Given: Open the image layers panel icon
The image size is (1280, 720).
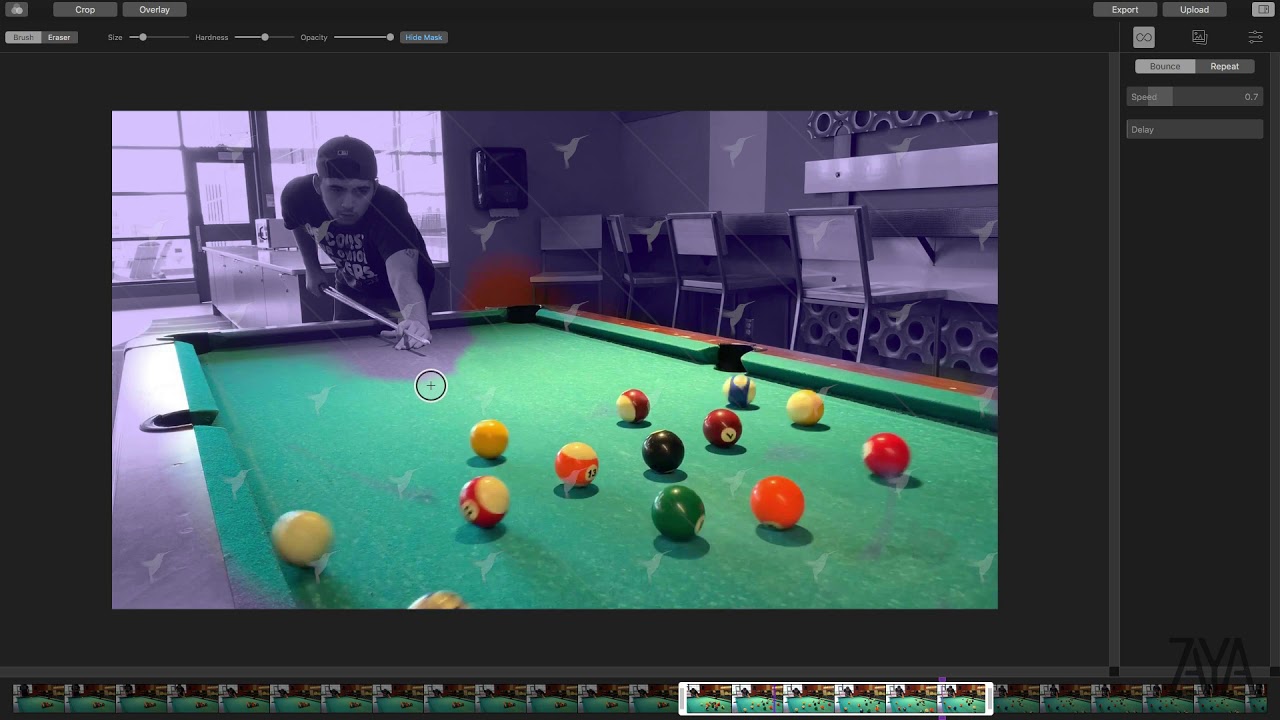Looking at the screenshot, I should point(1200,37).
